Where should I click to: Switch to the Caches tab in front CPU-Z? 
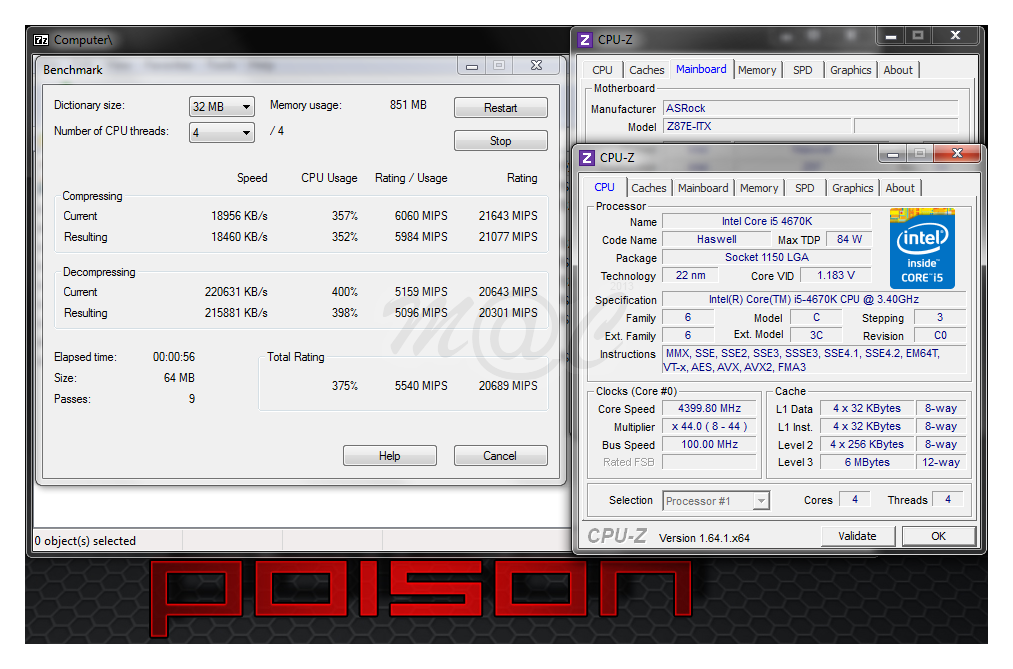click(x=648, y=188)
